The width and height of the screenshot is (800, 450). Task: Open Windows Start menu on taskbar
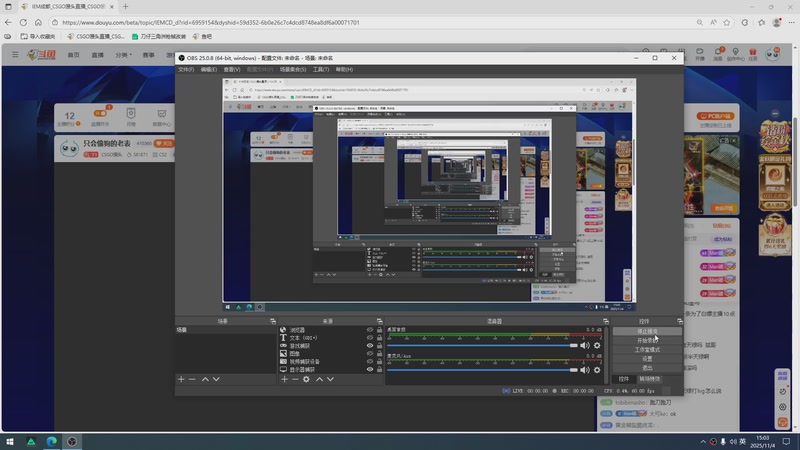[10, 441]
